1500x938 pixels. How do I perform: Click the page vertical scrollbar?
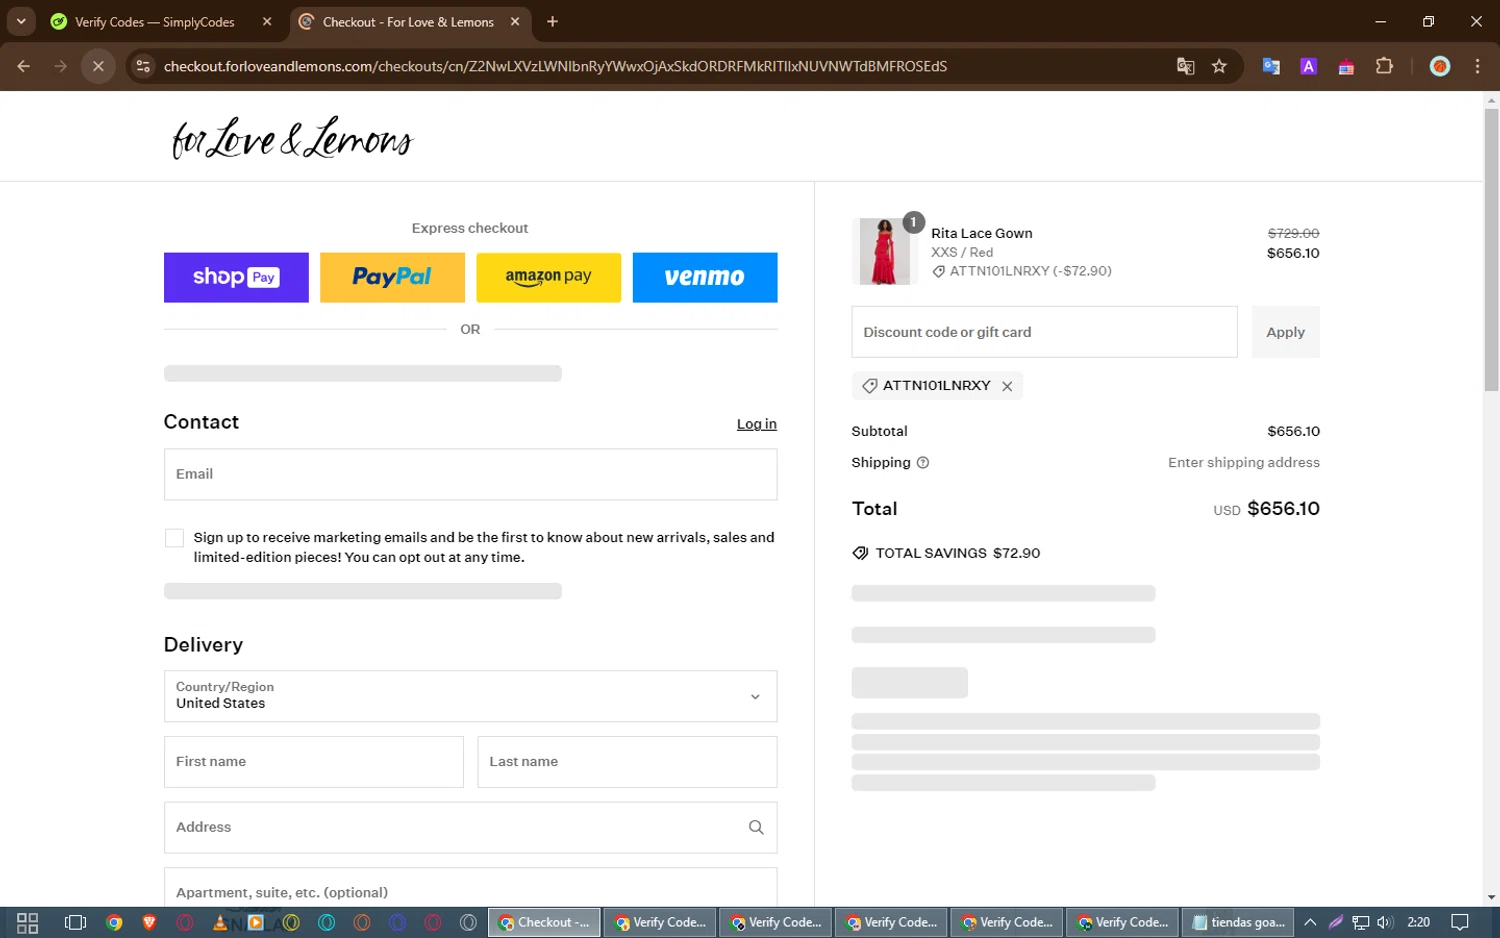pos(1491,249)
